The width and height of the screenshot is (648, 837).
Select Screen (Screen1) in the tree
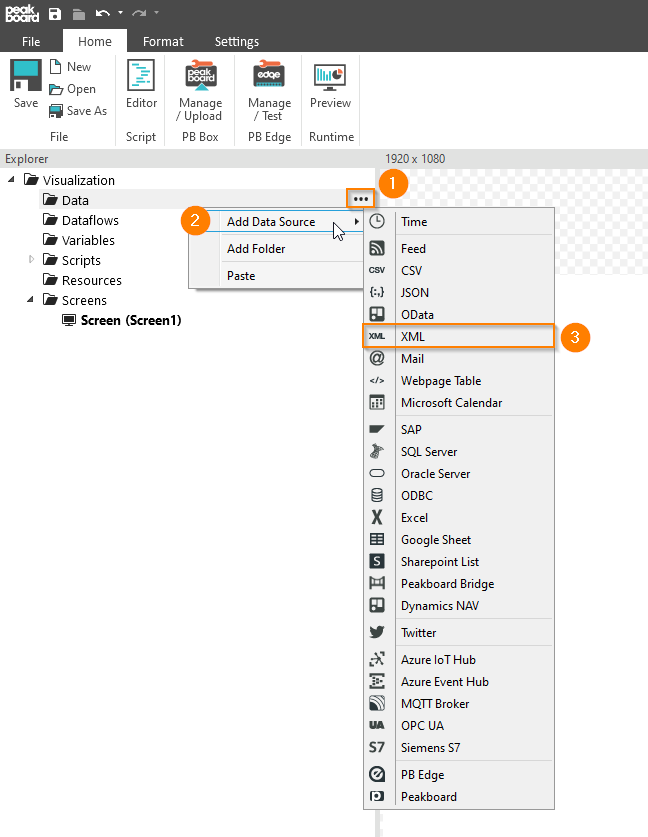[122, 320]
